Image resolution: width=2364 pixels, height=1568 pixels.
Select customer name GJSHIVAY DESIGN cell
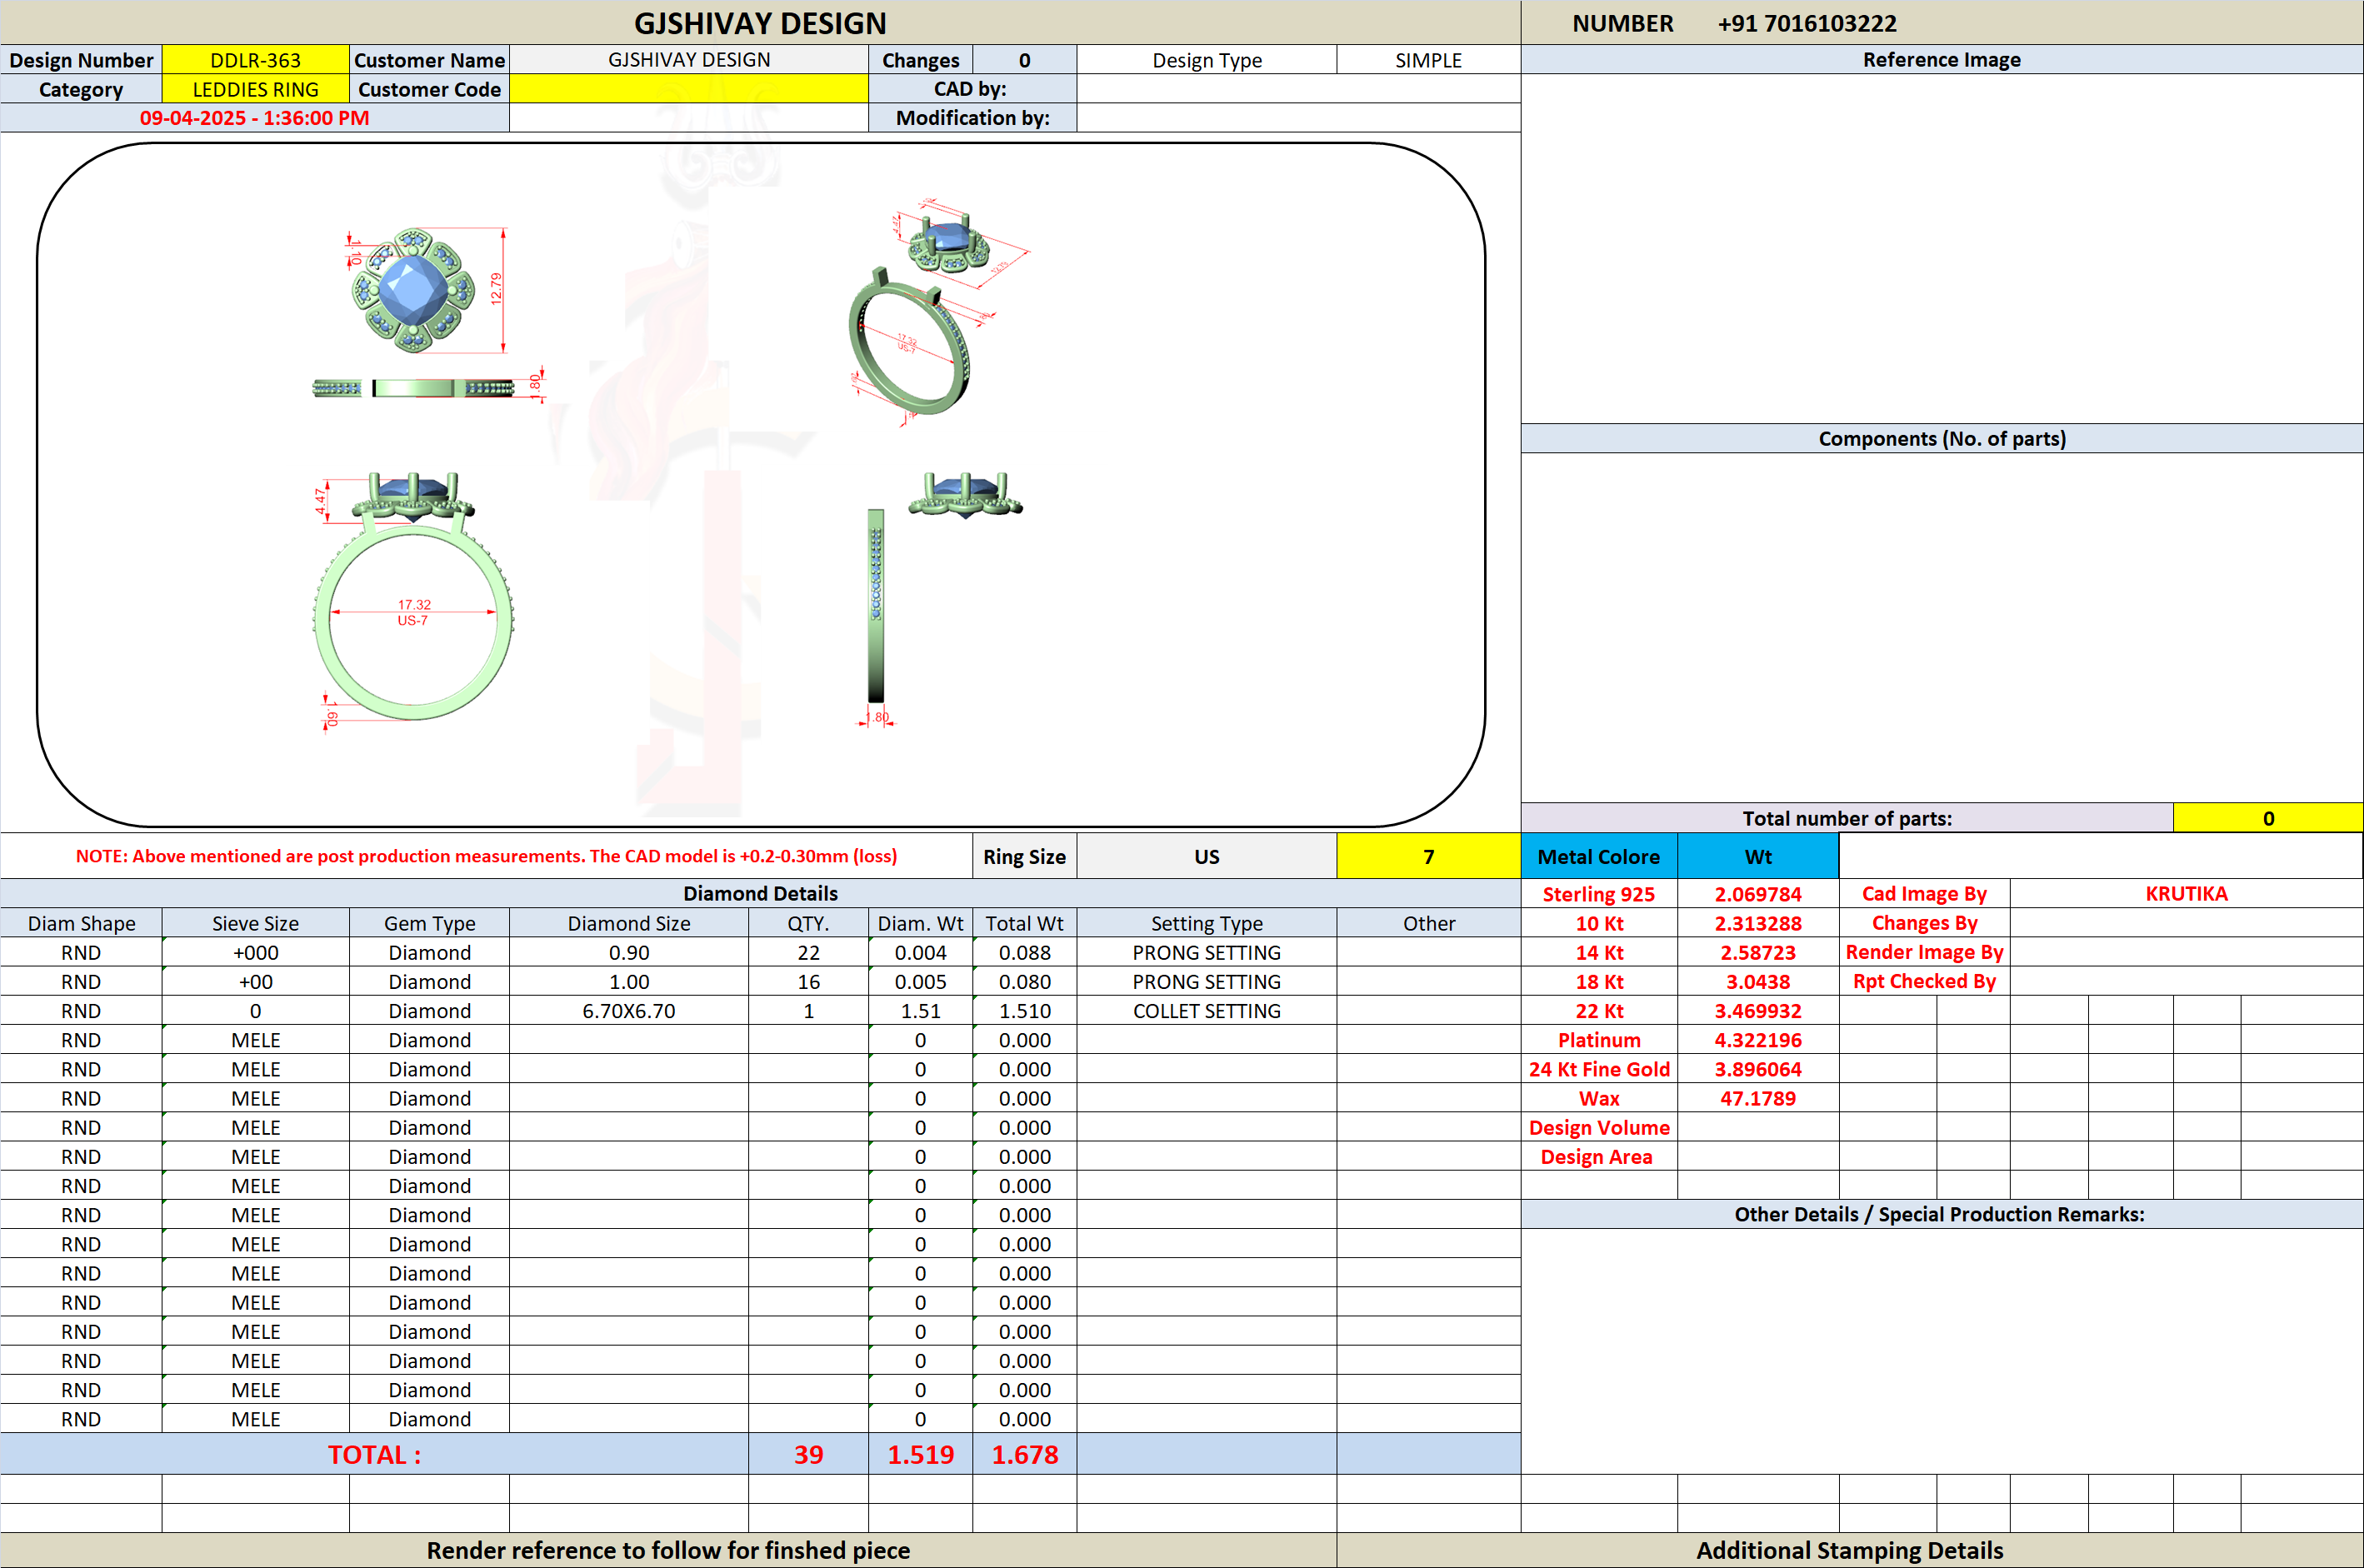pos(689,60)
